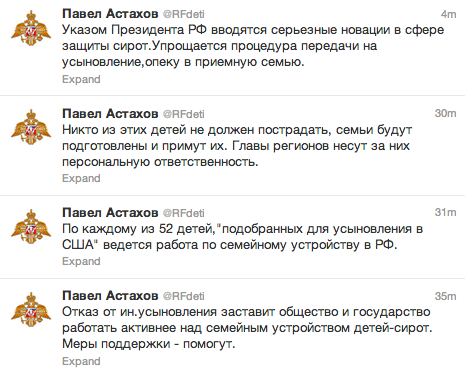Open avatar of the 35m tweet
This screenshot has height=374, width=465.
click(x=31, y=310)
